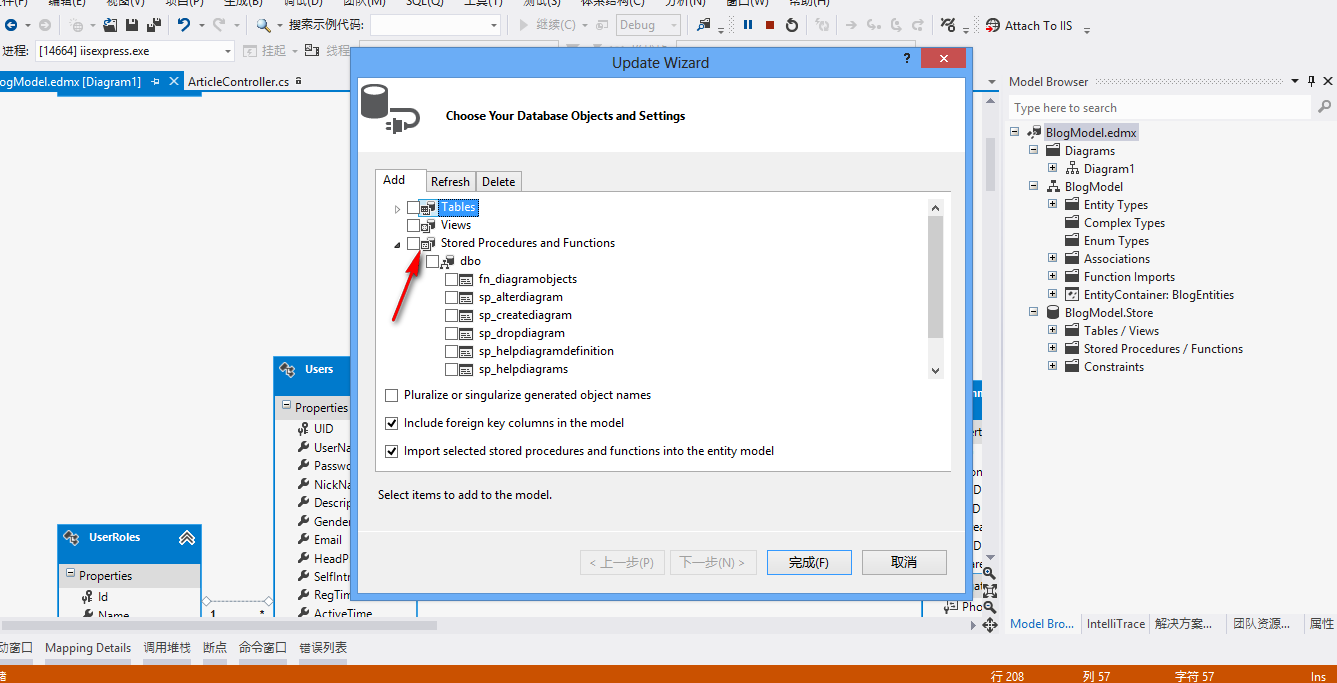
Task: Click the Update Wizard help question mark
Action: point(907,60)
